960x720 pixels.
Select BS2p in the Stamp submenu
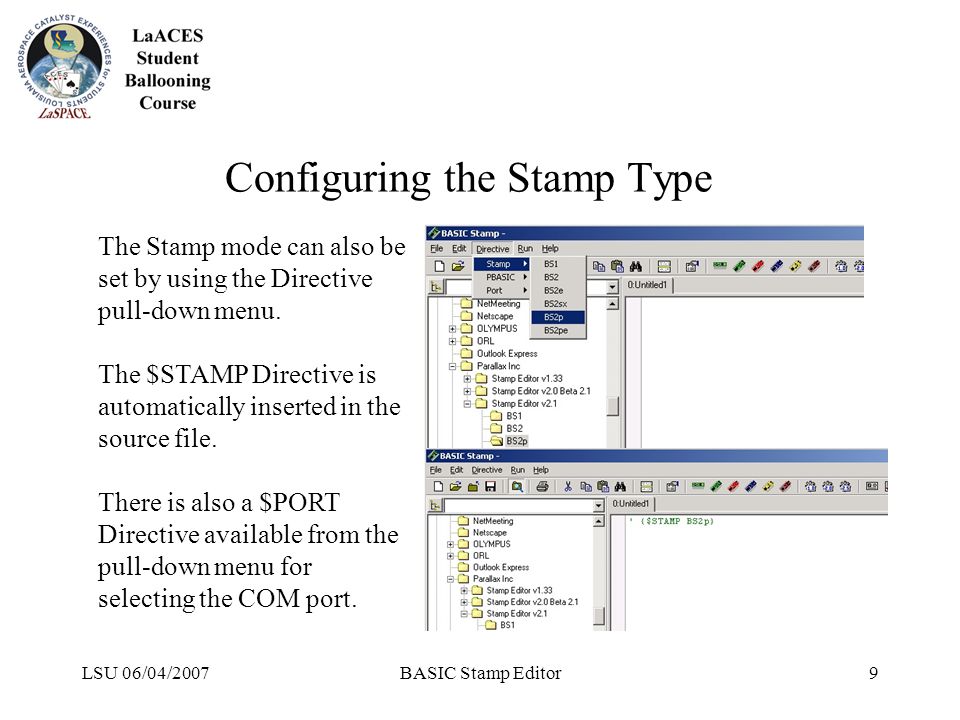pyautogui.click(x=558, y=317)
